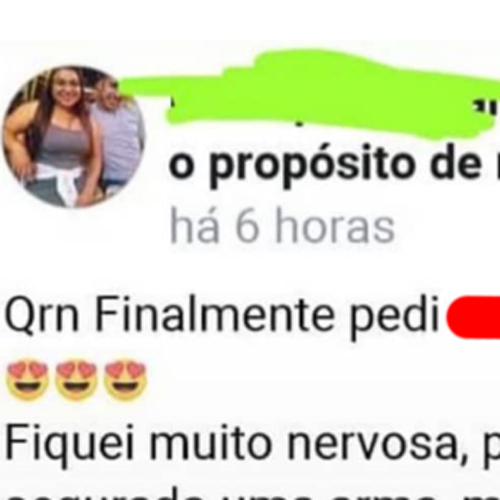This screenshot has height=500, width=500.
Task: Click the red redacted name mark
Action: [x=473, y=317]
